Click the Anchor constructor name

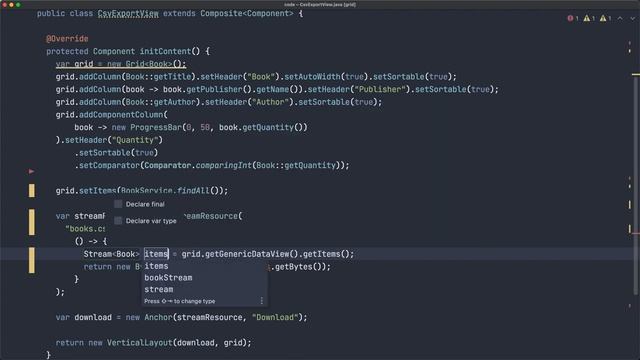pos(158,317)
